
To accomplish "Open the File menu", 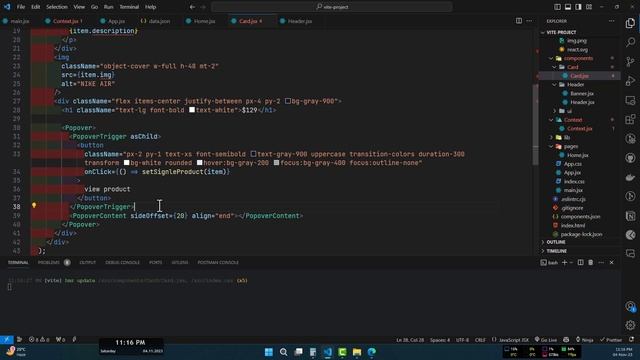I will 21,7.
